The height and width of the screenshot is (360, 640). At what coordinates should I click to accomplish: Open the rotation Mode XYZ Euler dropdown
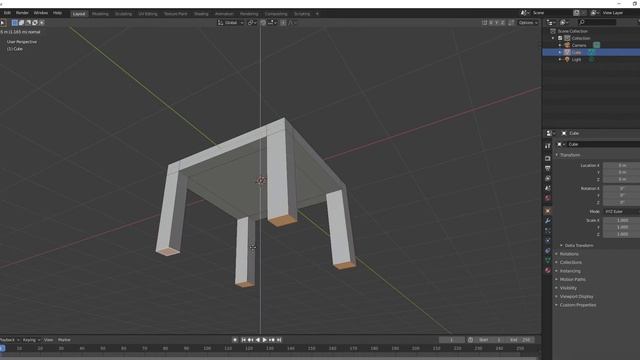pos(621,211)
